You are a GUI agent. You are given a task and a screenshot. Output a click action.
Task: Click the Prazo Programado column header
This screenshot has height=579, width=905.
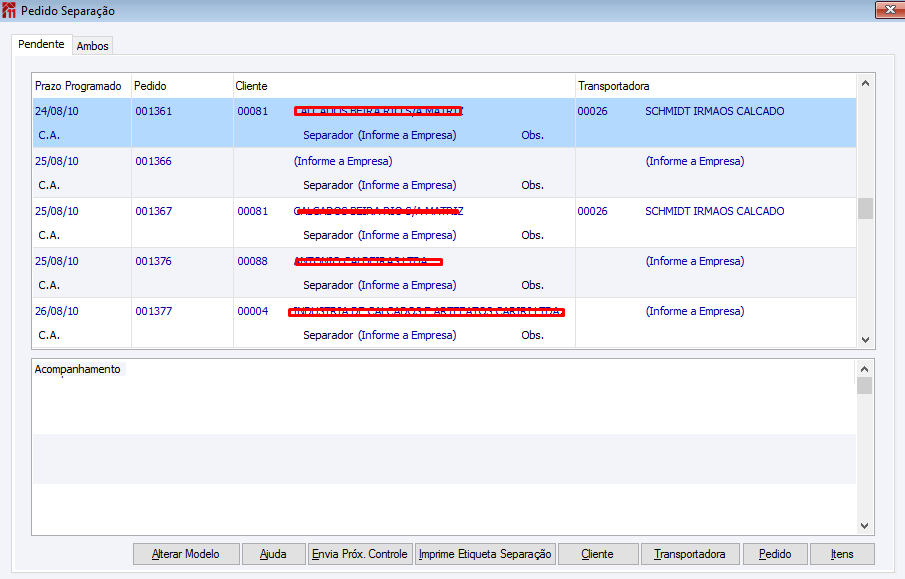[78, 86]
